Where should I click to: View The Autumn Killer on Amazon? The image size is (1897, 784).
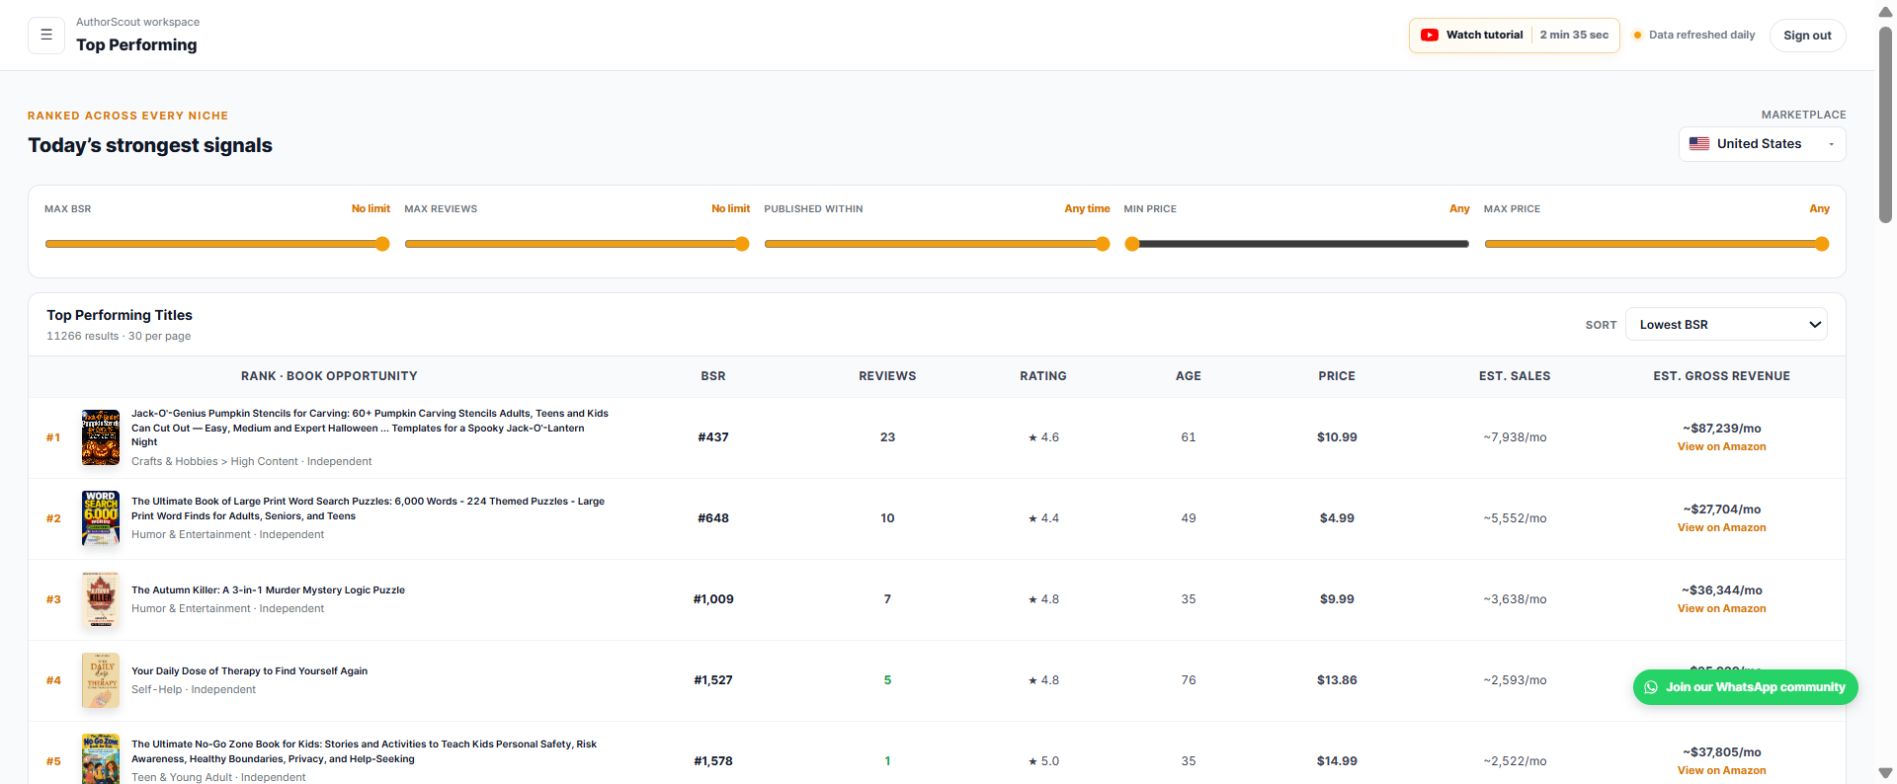[x=1721, y=609]
